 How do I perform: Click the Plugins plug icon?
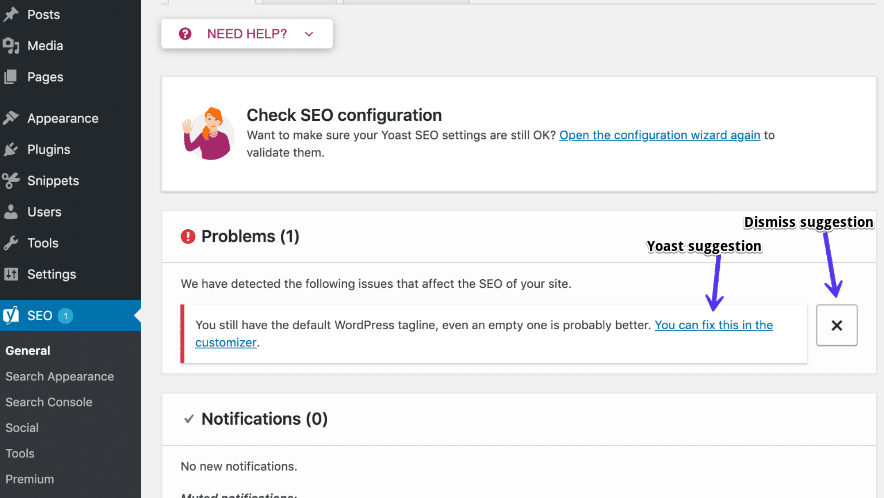click(11, 149)
